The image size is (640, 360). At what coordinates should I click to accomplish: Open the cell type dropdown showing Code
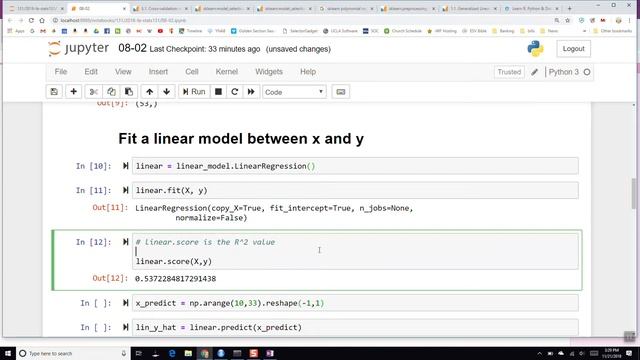pyautogui.click(x=294, y=92)
